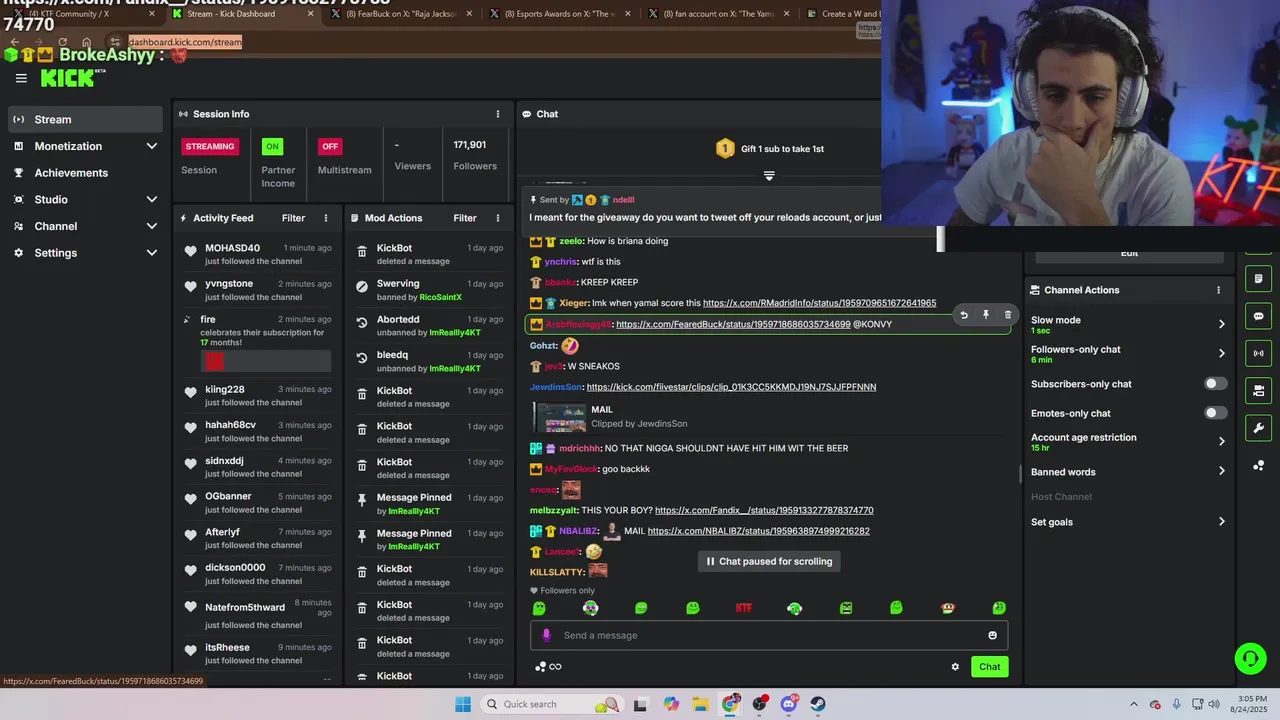Viewport: 1280px width, 720px height.
Task: Click browser address bar dashboard.kick.com/stream
Action: coord(184,42)
